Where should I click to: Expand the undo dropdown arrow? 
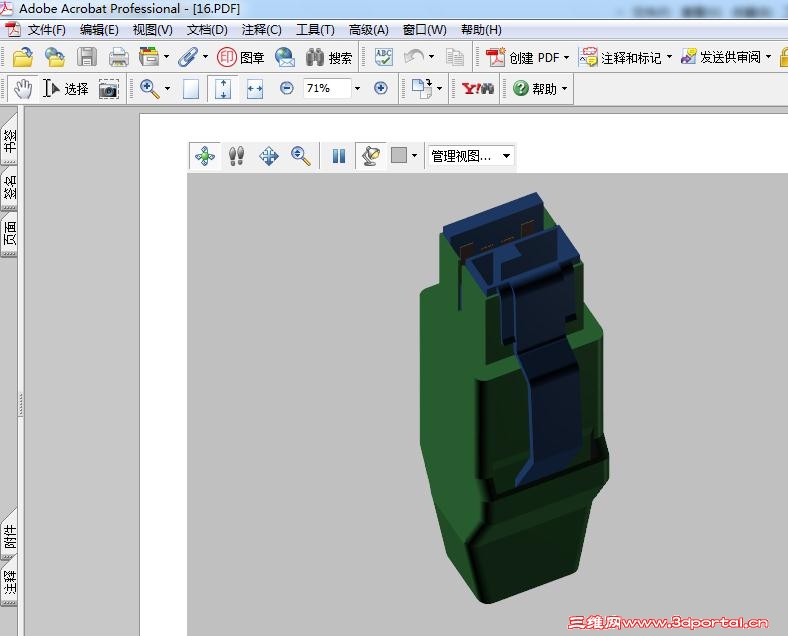click(431, 57)
